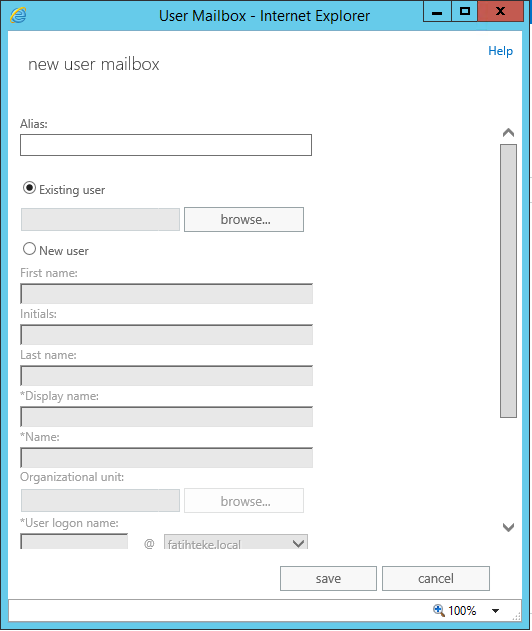This screenshot has height=631, width=532.
Task: Open the zoom level dropdown arrow
Action: coord(495,610)
